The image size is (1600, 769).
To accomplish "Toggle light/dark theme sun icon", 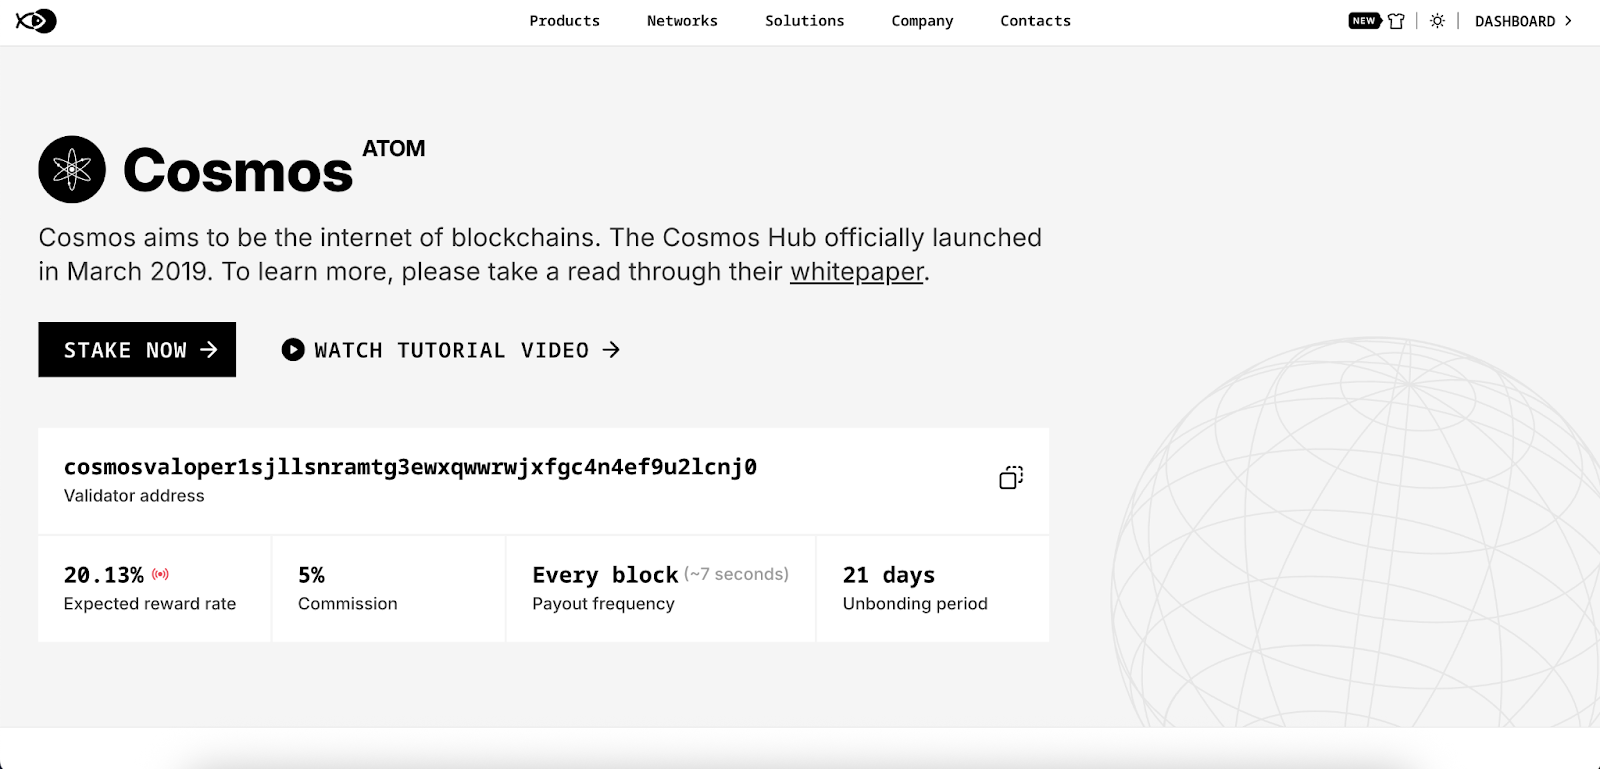I will pos(1437,21).
